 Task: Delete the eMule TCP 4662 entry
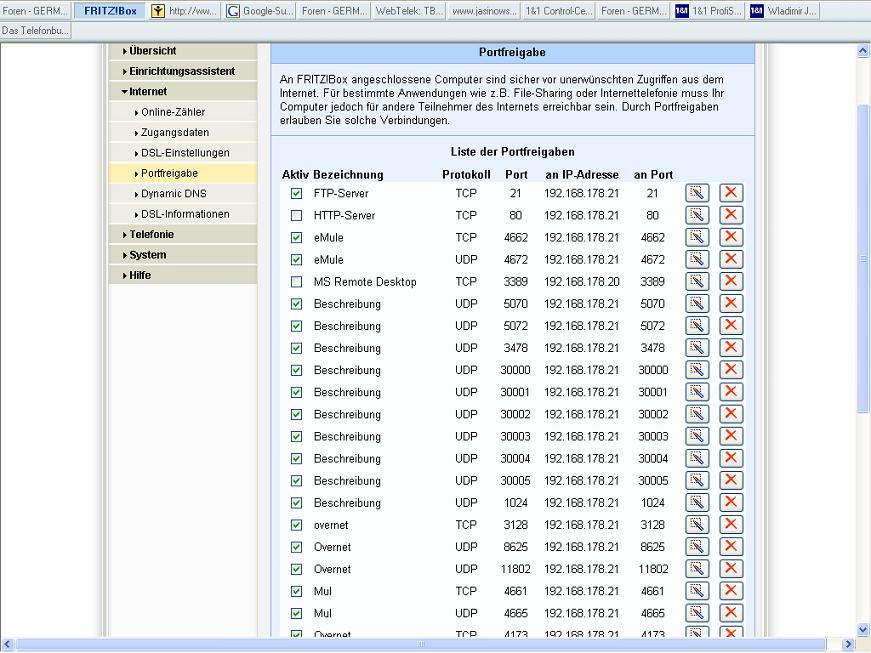731,238
